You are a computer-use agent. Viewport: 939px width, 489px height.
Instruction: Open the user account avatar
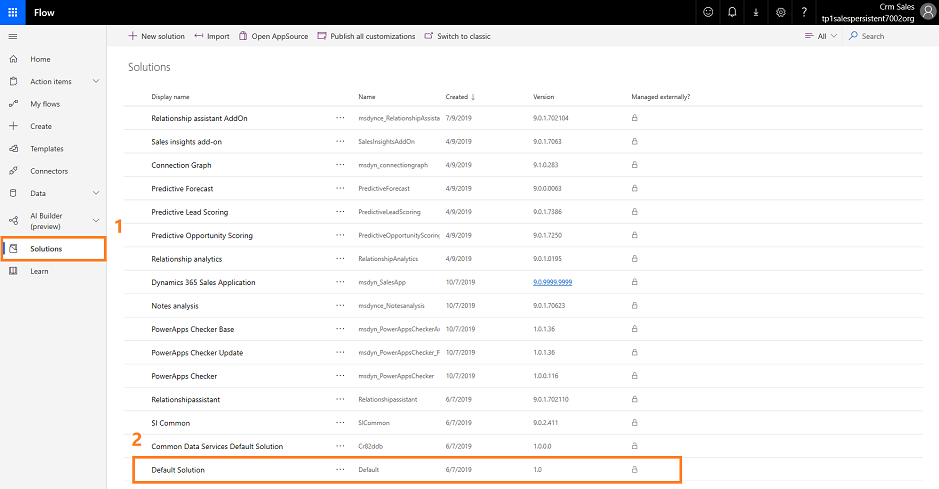click(x=928, y=12)
